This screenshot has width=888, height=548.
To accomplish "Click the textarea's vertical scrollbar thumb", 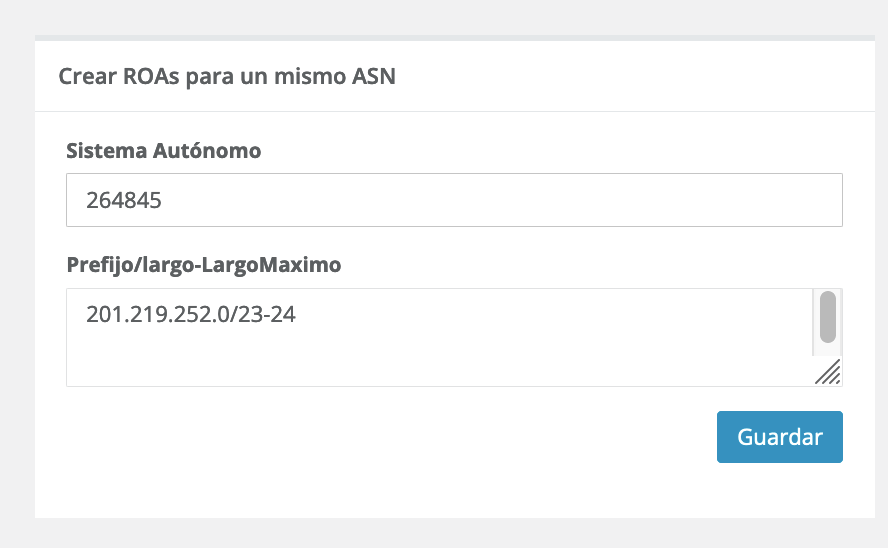I will [x=828, y=317].
